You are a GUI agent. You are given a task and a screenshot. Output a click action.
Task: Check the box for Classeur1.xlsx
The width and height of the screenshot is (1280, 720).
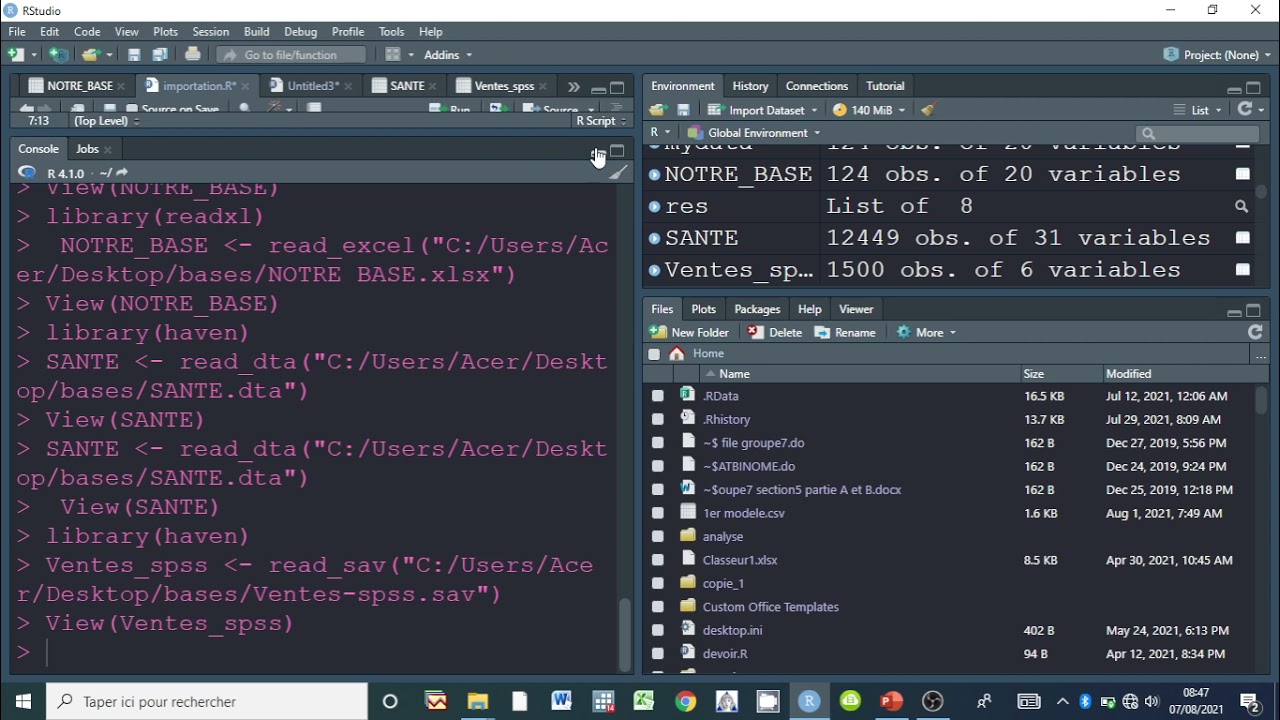point(657,560)
